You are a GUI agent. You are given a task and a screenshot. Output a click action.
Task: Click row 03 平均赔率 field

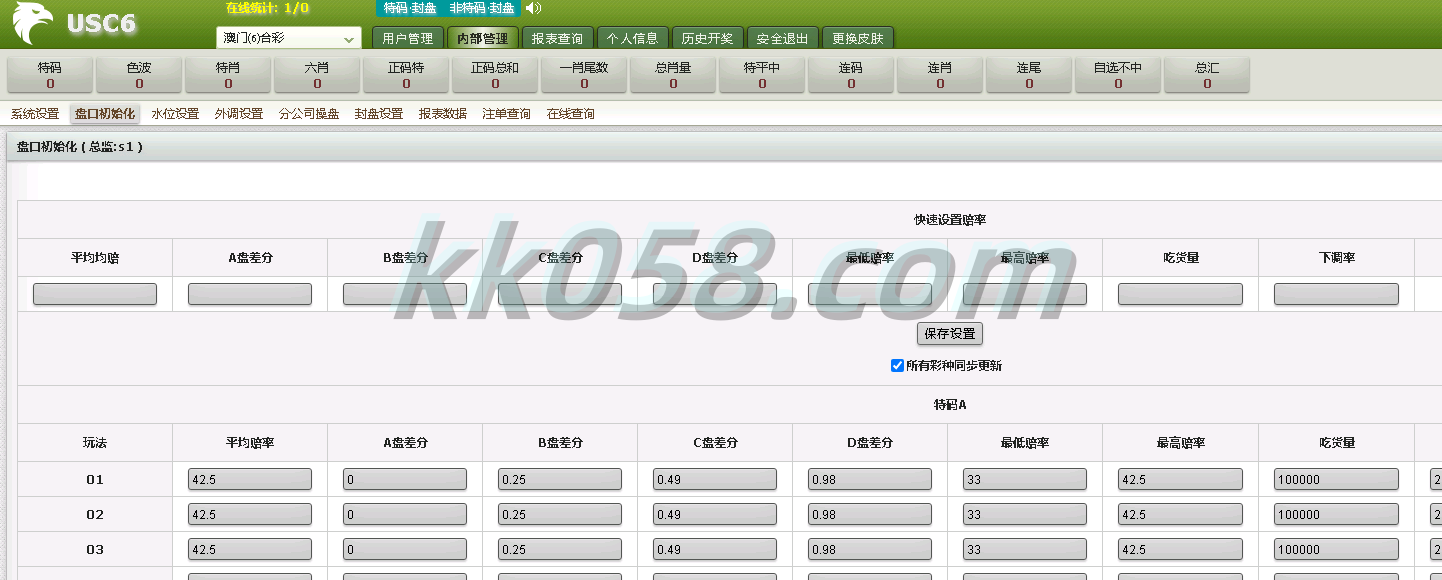tap(250, 549)
